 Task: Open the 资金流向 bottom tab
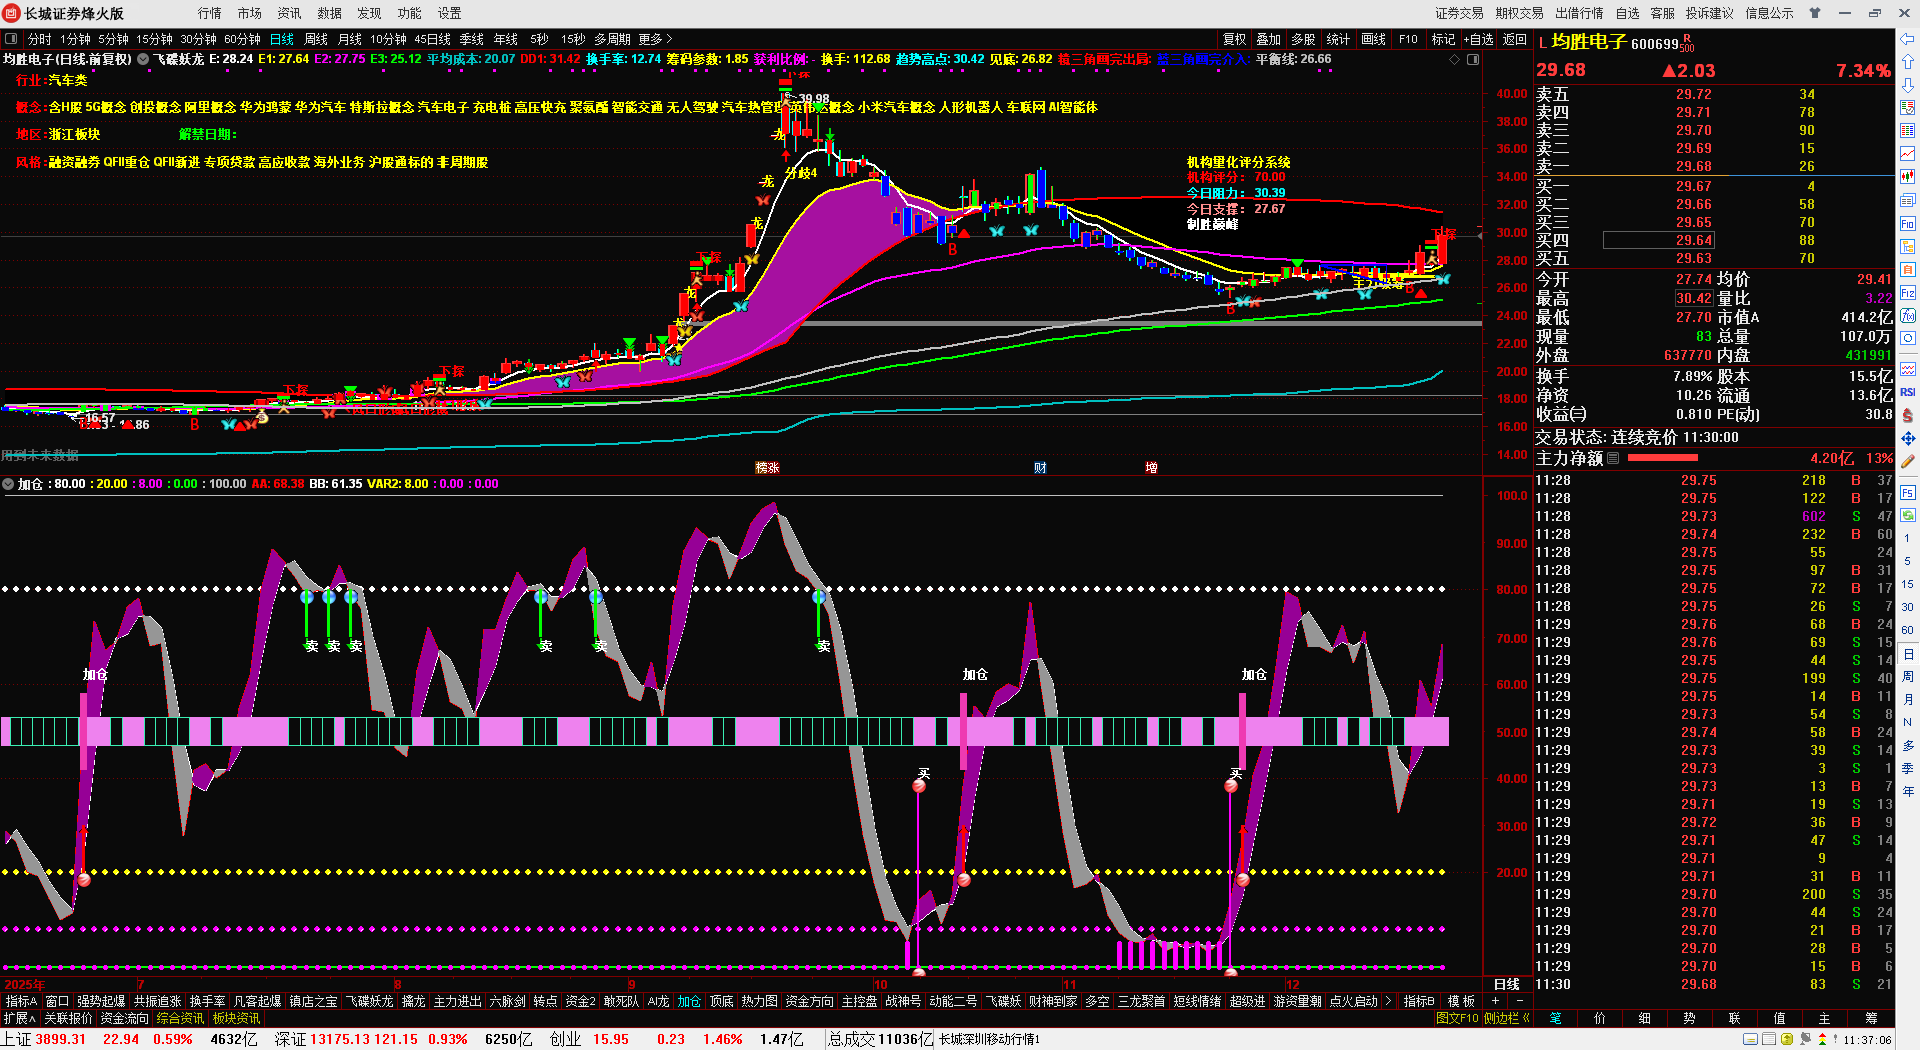click(x=125, y=1018)
